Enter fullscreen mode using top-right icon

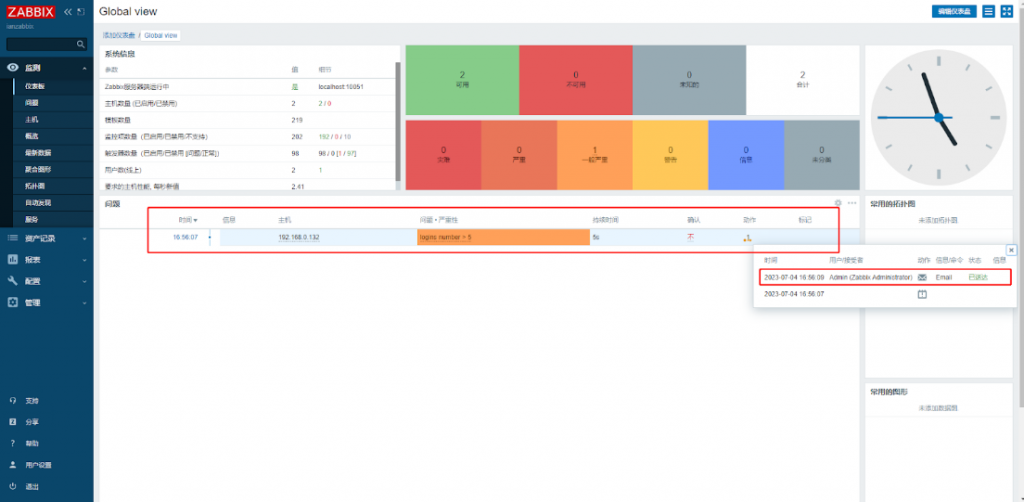(x=1006, y=11)
